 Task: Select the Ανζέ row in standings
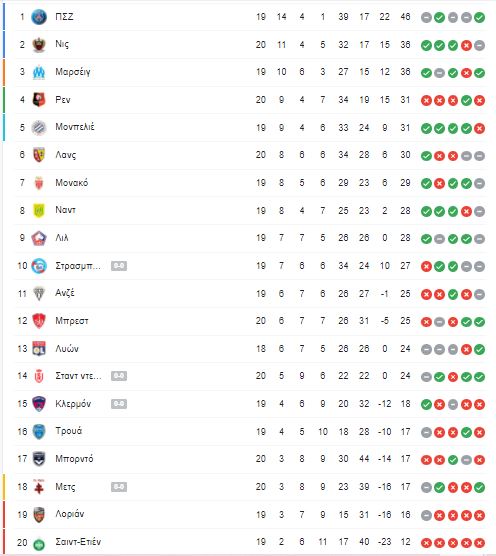250,294
